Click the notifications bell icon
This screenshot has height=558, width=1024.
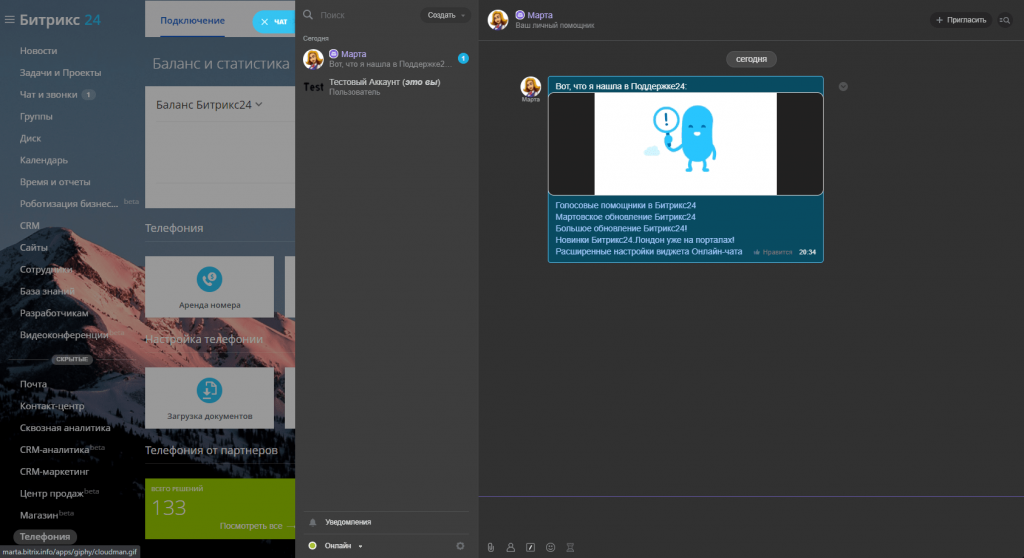312,522
